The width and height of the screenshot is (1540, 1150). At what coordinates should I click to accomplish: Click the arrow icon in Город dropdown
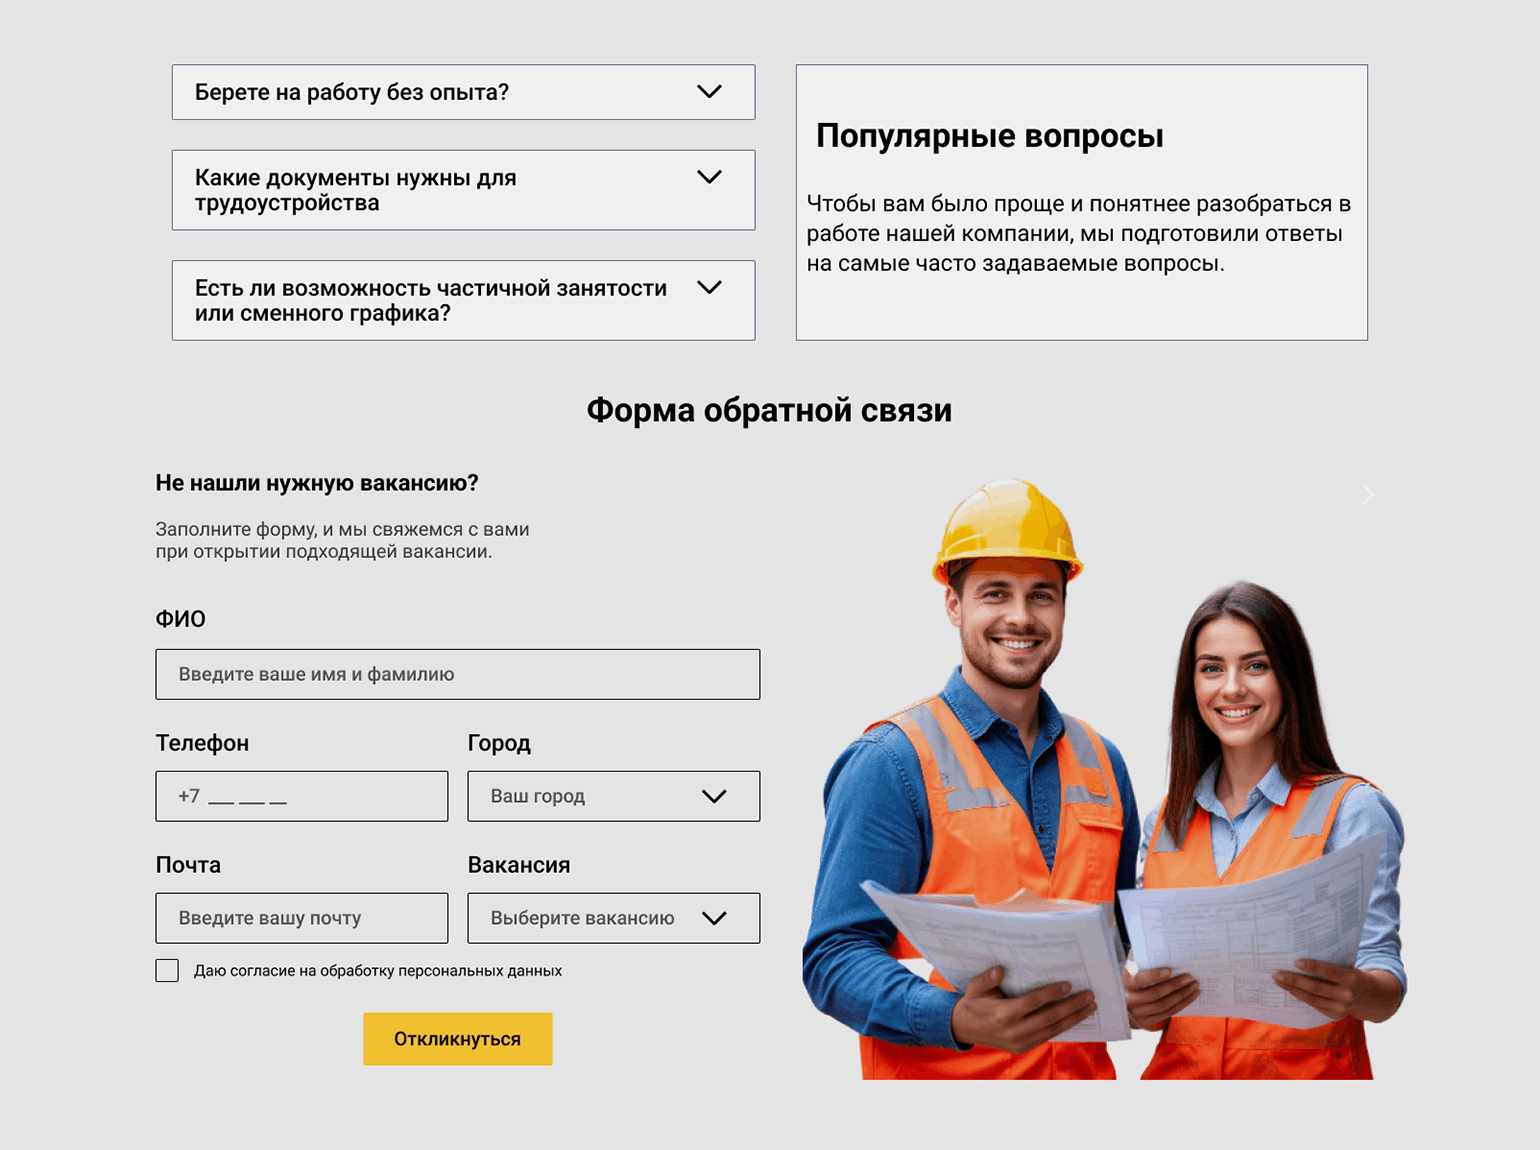pyautogui.click(x=714, y=796)
